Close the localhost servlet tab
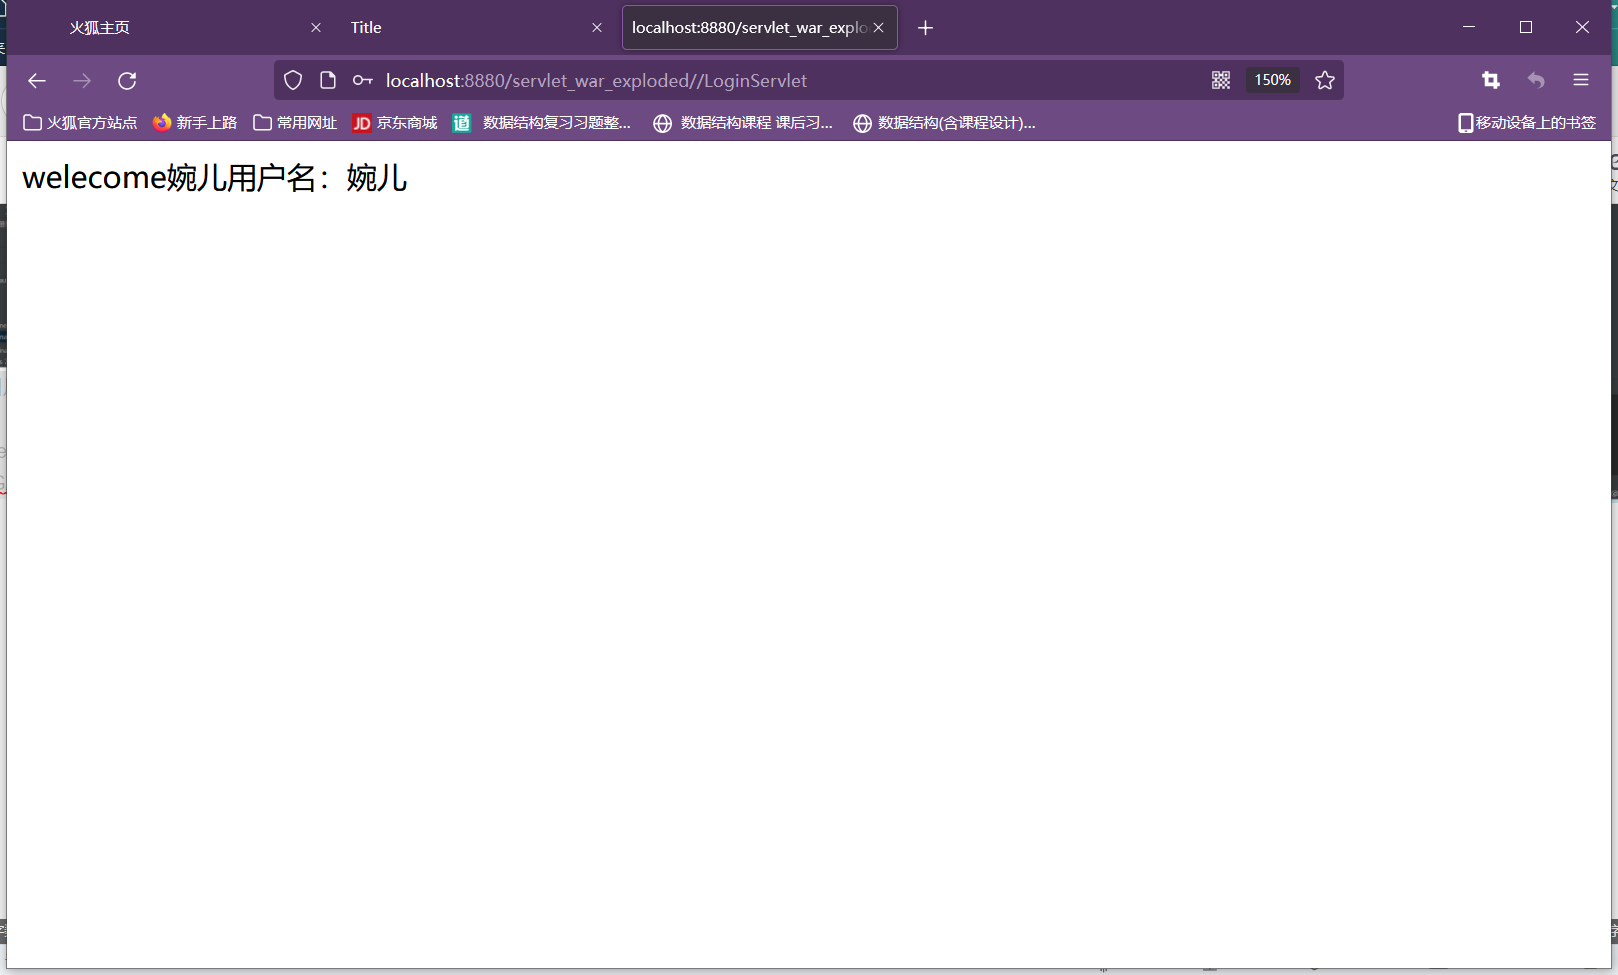1618x975 pixels. [879, 28]
